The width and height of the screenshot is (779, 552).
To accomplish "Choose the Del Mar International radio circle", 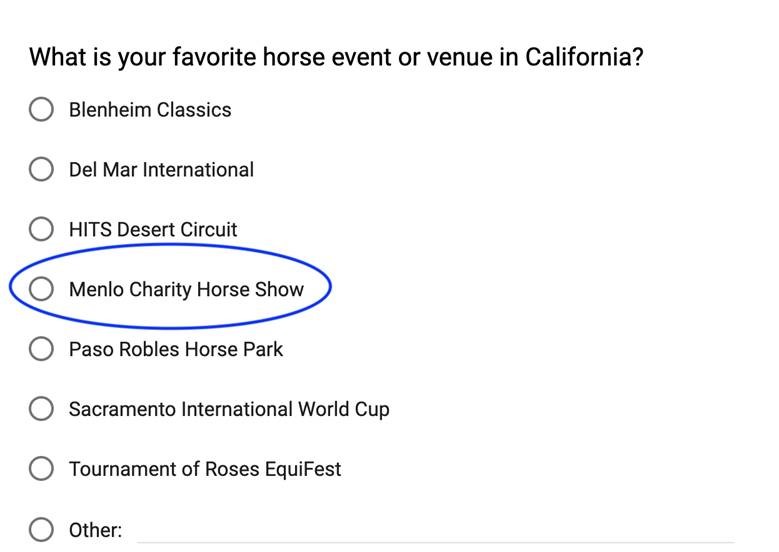I will (41, 170).
